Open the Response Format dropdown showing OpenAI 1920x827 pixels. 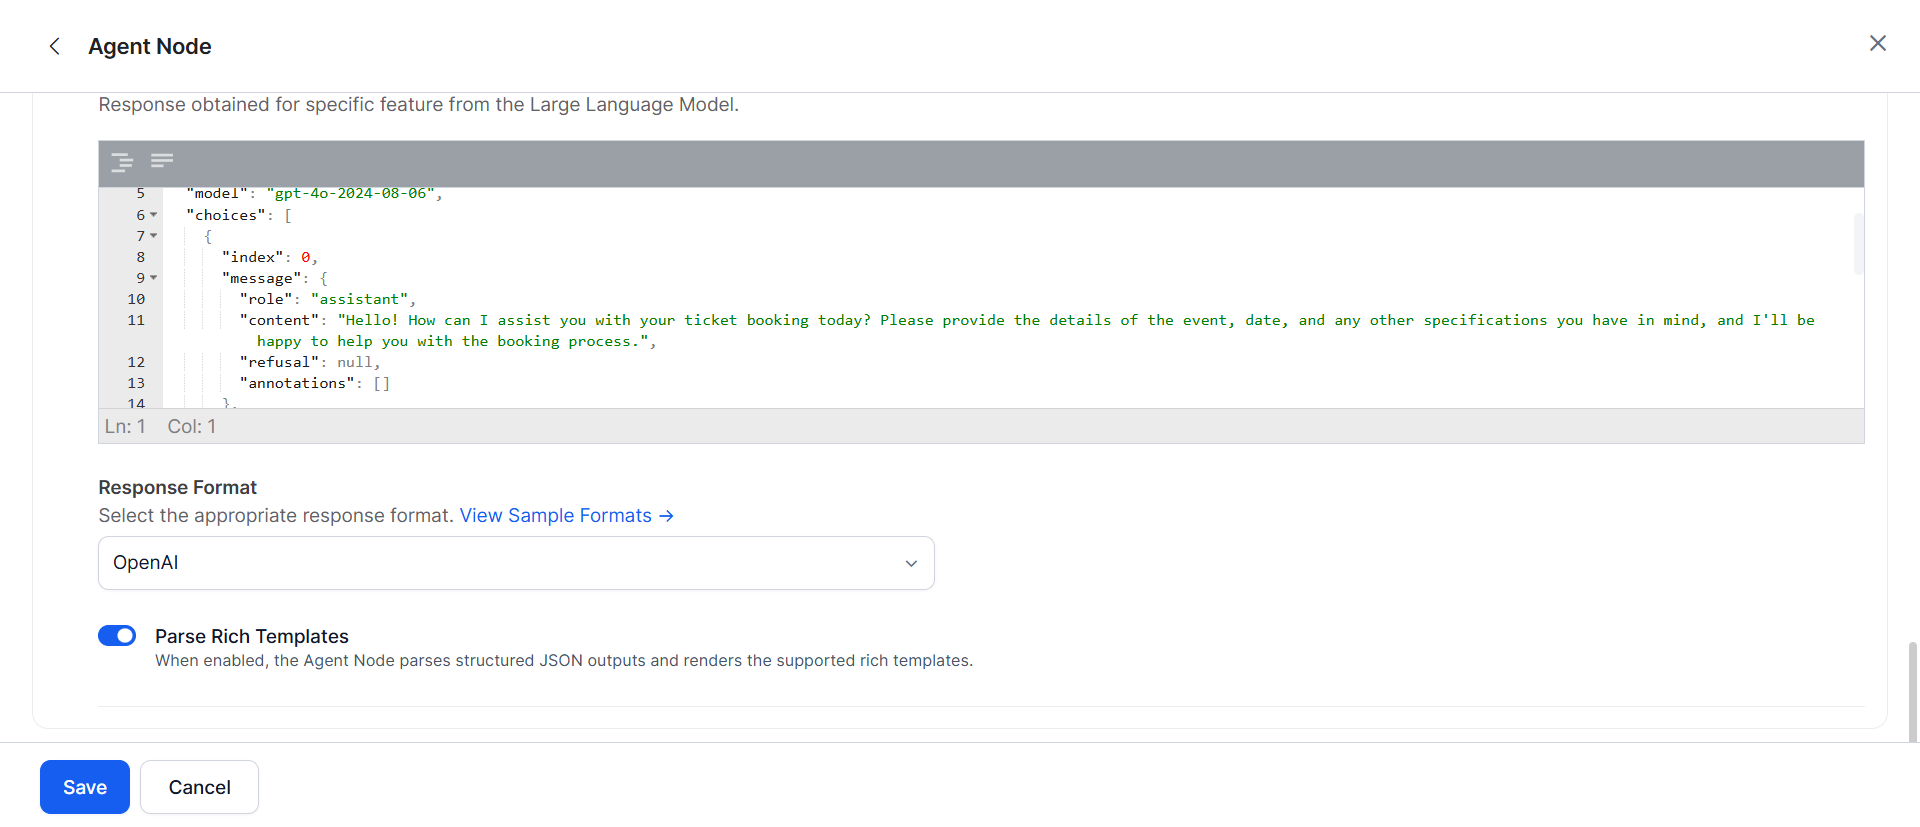pos(515,563)
